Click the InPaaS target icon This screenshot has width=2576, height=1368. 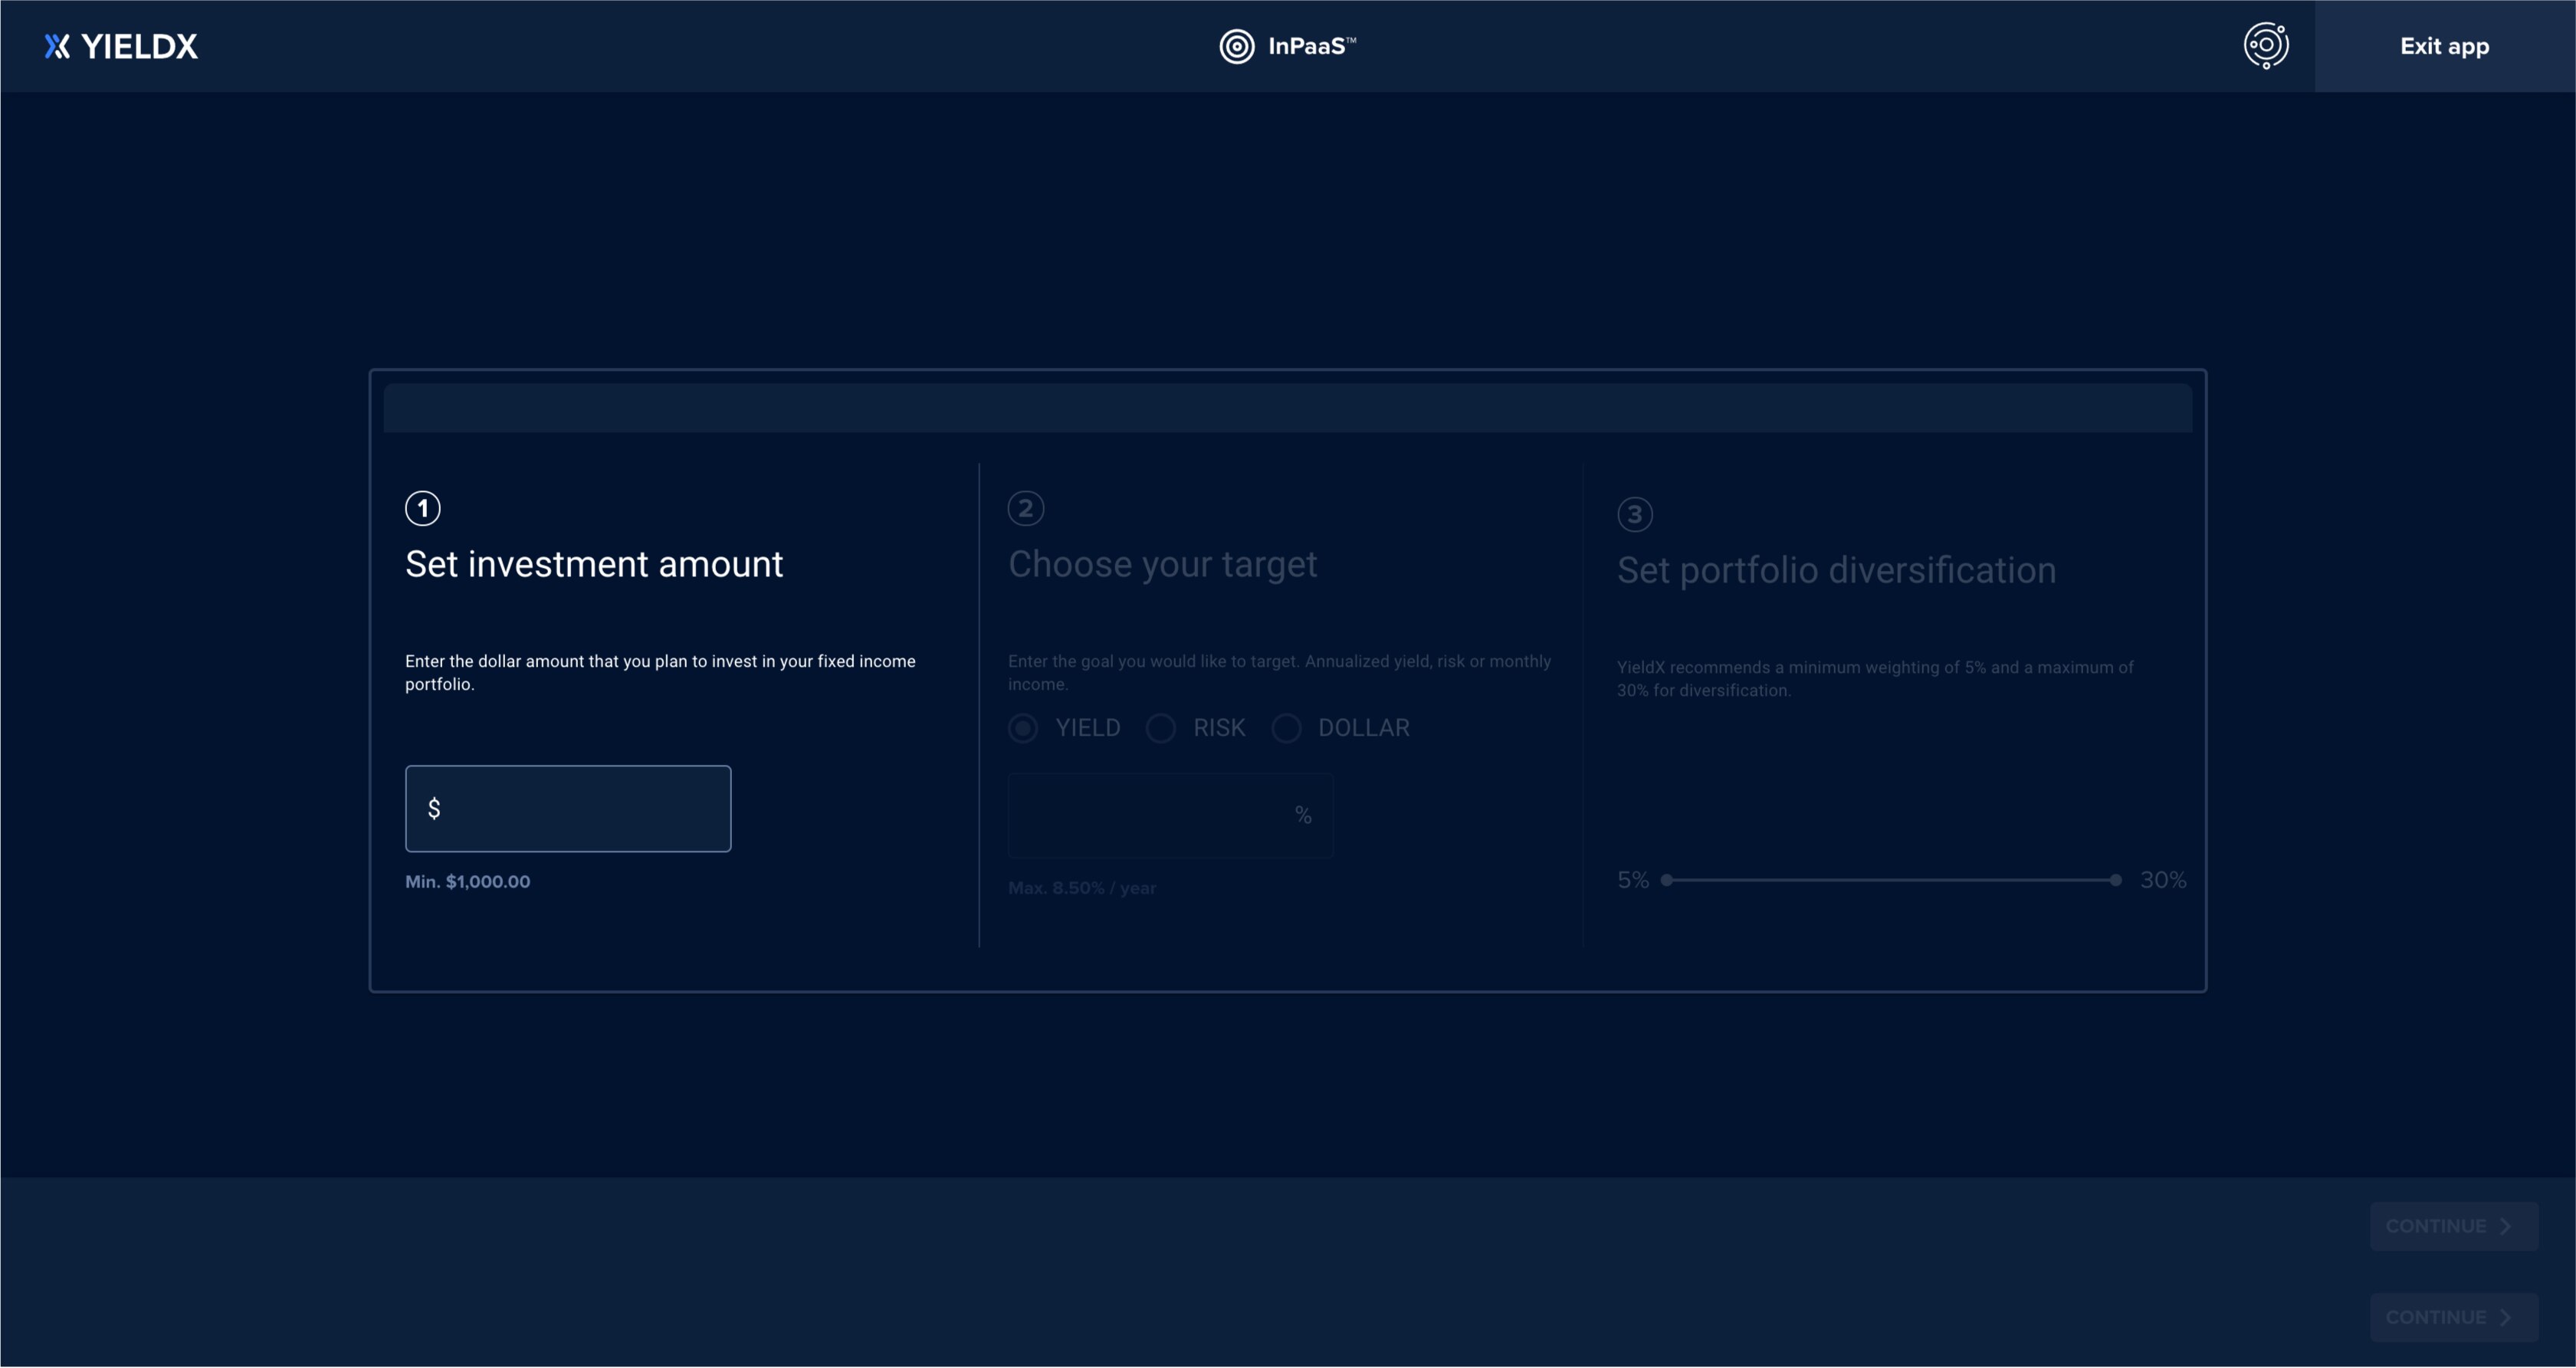1236,46
